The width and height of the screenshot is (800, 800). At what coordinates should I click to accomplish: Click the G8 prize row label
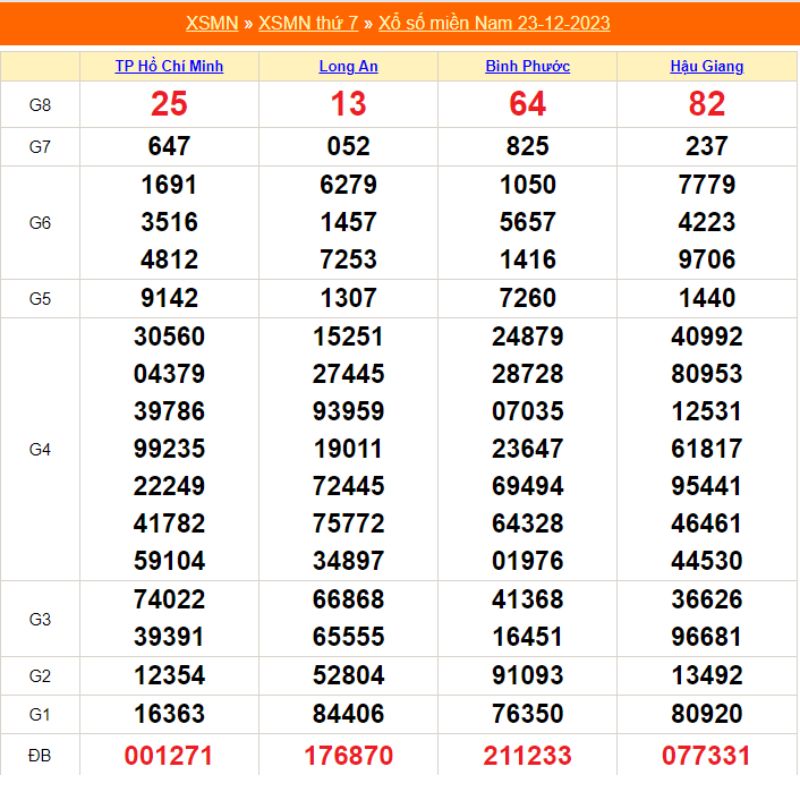pos(40,104)
